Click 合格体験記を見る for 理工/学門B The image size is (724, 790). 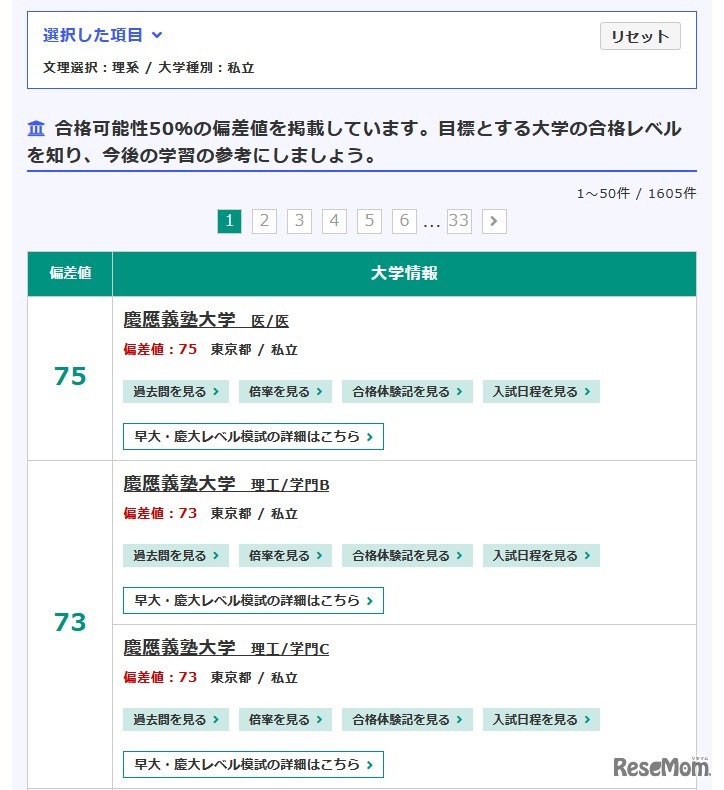[407, 555]
